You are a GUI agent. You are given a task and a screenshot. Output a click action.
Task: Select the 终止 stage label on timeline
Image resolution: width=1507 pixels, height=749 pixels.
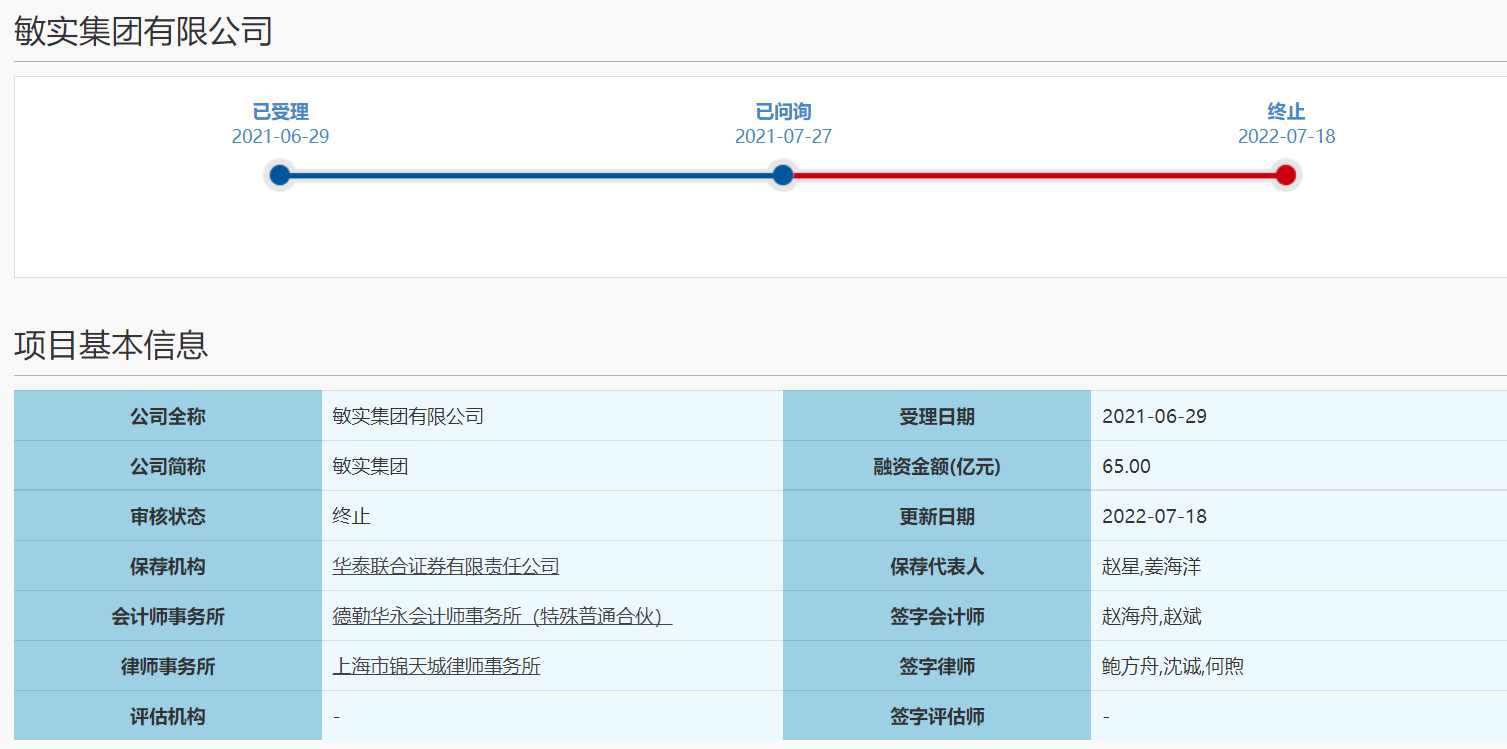pyautogui.click(x=1286, y=112)
